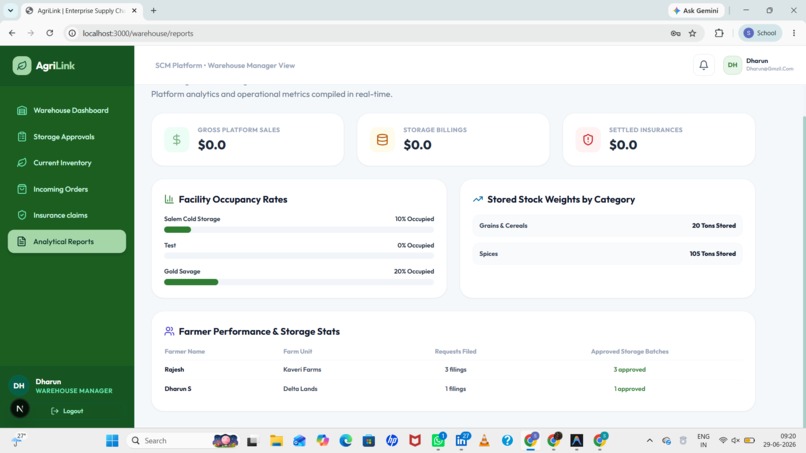Click the shield icon on Settled Insurances

588,139
